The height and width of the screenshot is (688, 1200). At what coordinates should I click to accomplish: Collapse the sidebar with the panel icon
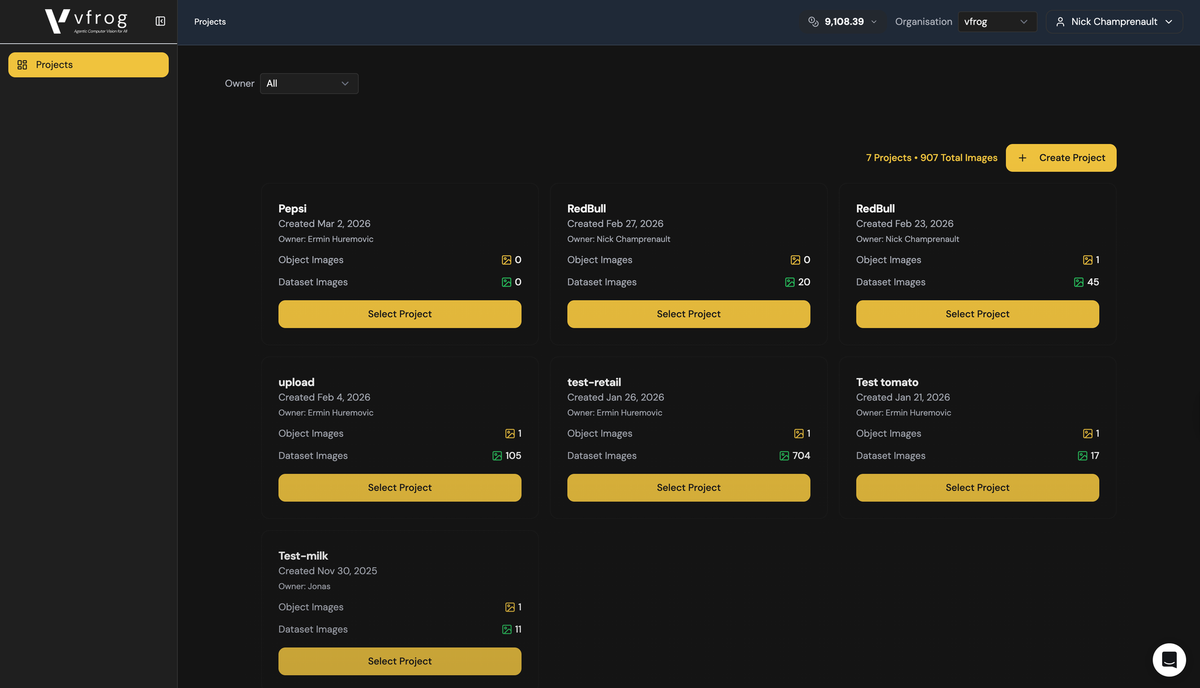[160, 21]
